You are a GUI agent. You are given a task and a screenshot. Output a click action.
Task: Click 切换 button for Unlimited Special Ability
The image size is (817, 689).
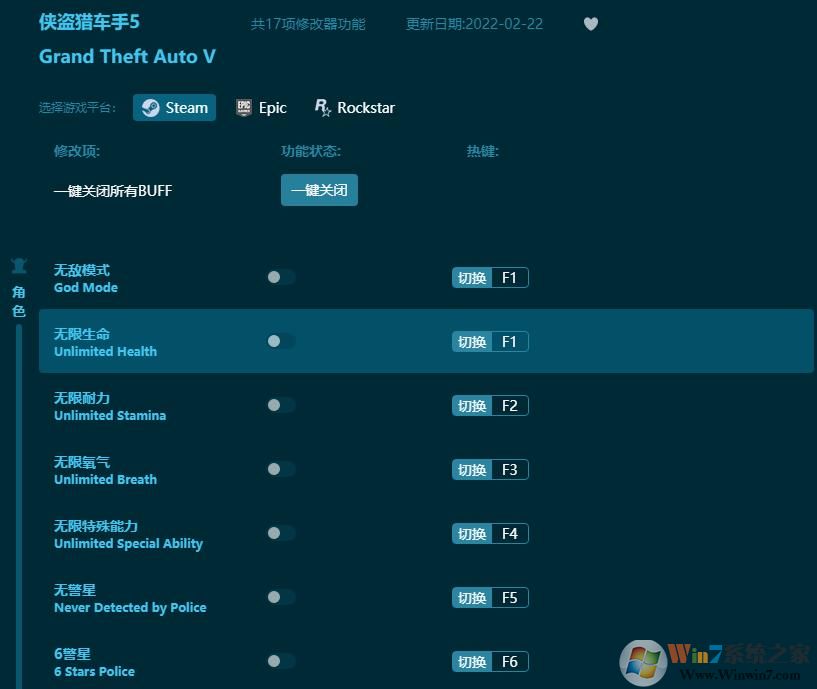pos(472,534)
